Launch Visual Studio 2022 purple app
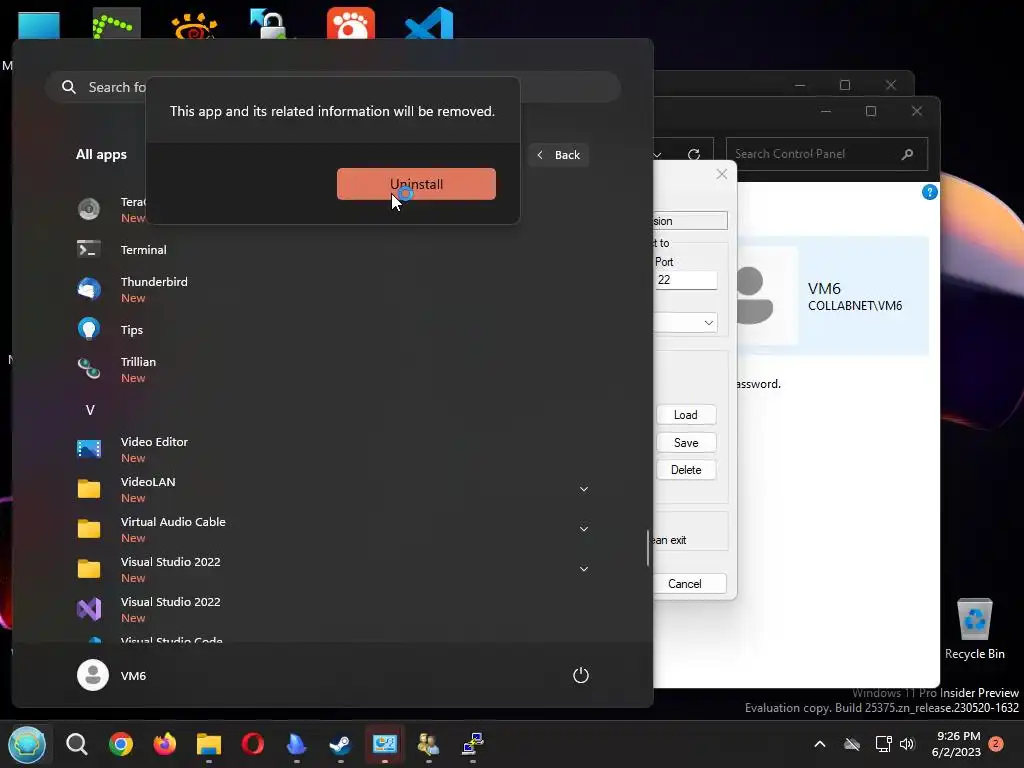Viewport: 1024px width, 768px height. click(89, 609)
